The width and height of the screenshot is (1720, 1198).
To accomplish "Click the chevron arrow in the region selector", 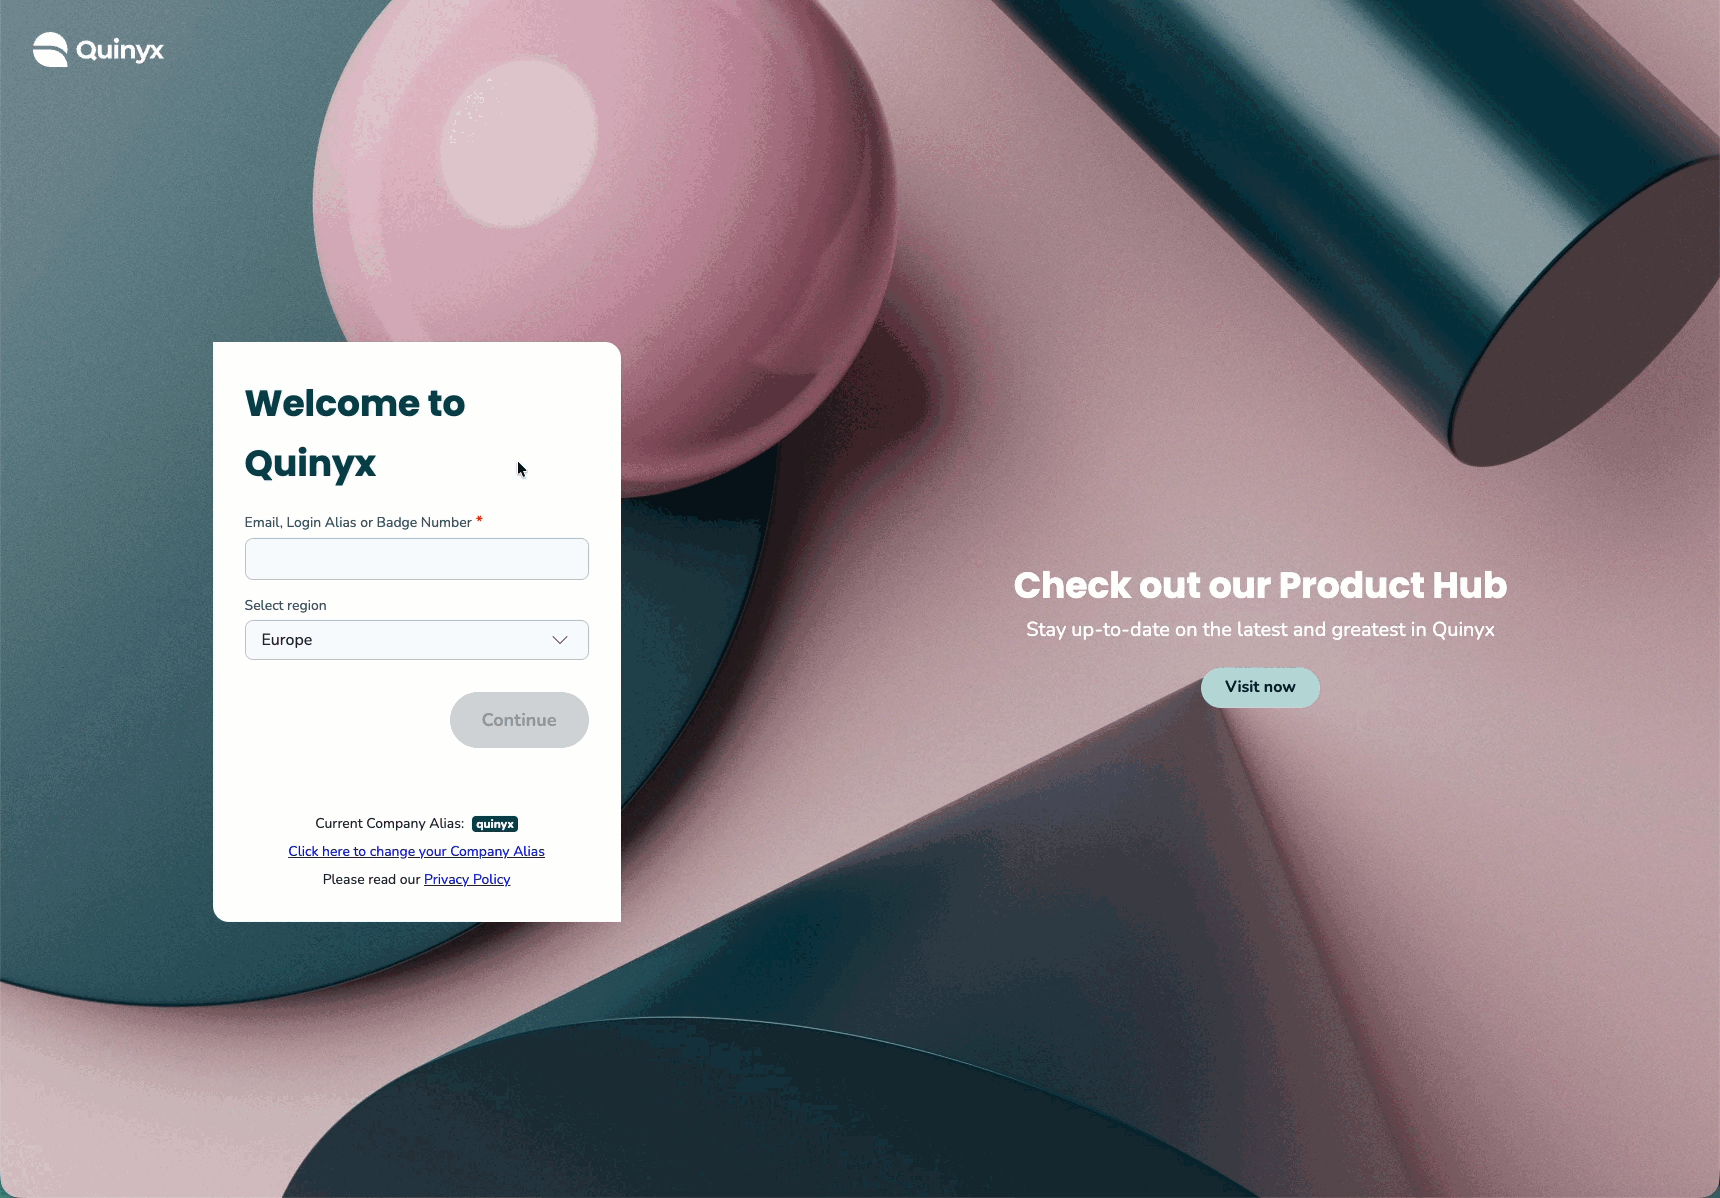I will click(x=560, y=640).
